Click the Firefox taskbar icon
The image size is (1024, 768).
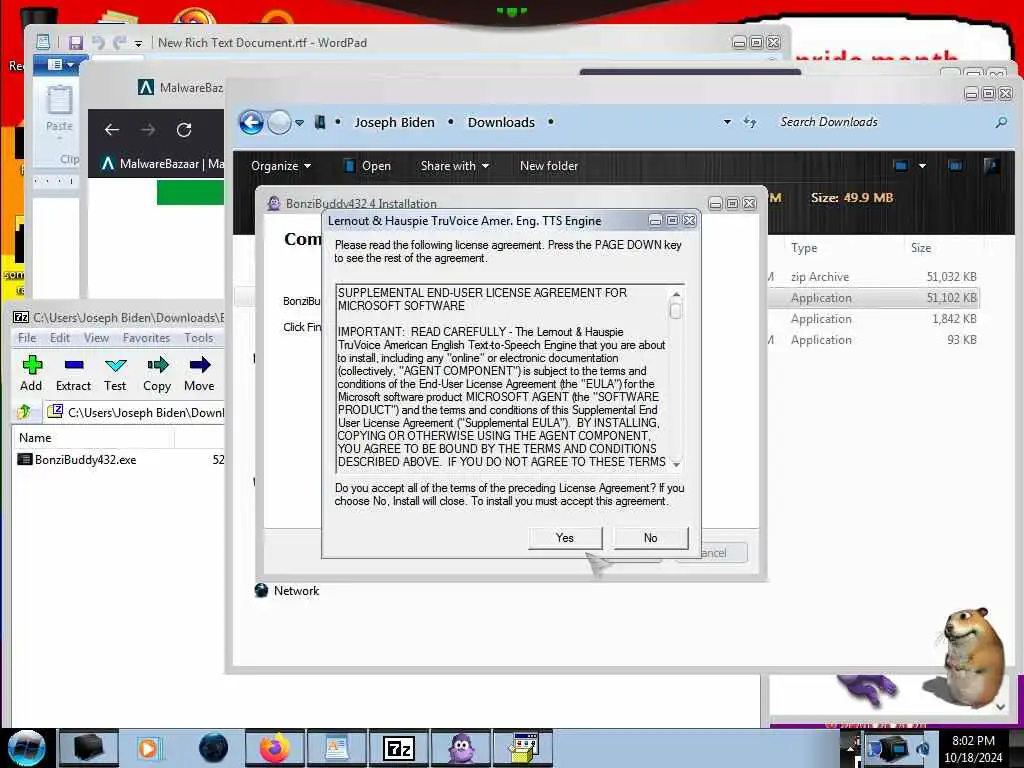(275, 748)
